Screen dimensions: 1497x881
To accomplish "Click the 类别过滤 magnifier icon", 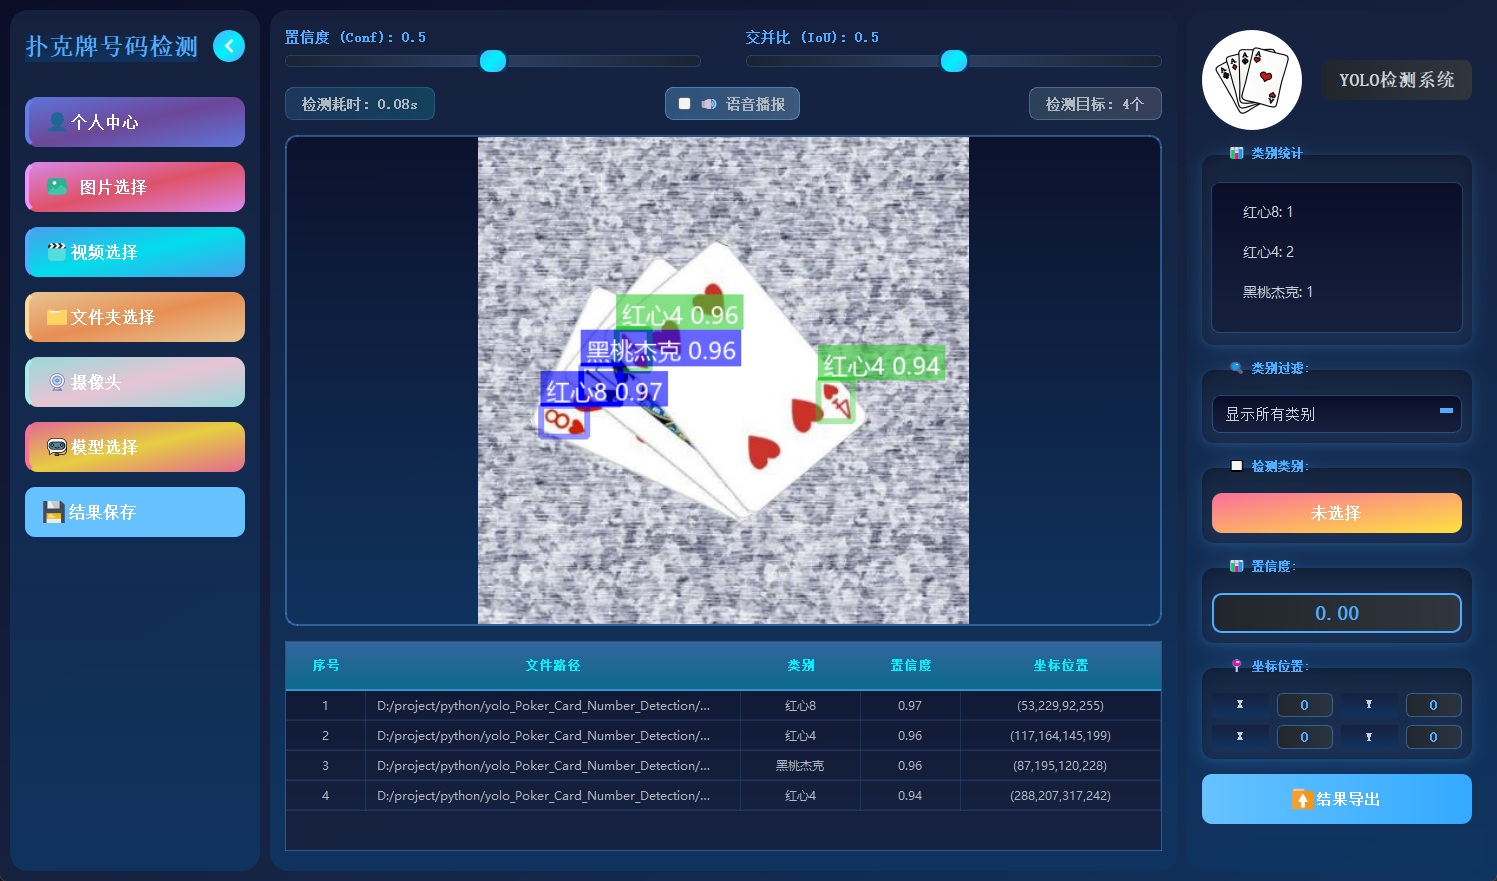I will coord(1237,368).
